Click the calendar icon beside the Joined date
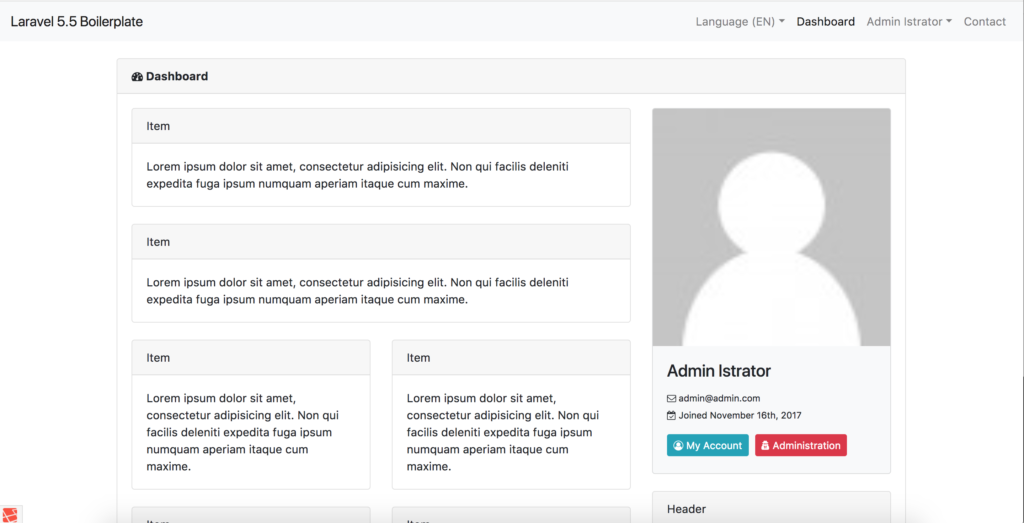 click(671, 415)
